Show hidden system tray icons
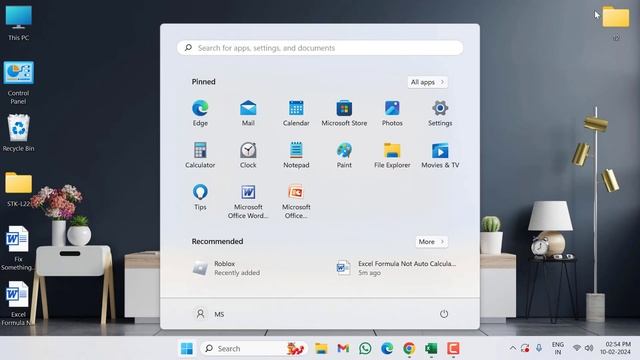Screen dimensions: 640x360 pyautogui.click(x=513, y=348)
